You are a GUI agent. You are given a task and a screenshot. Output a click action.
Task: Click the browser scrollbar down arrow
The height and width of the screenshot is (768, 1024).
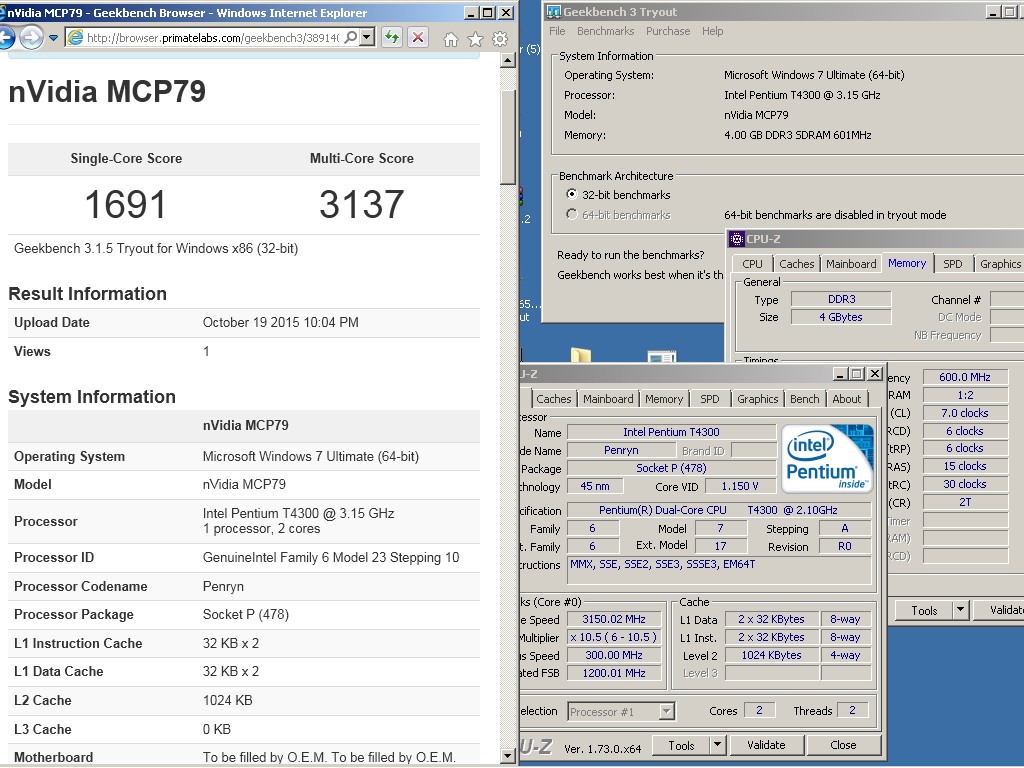(x=507, y=756)
